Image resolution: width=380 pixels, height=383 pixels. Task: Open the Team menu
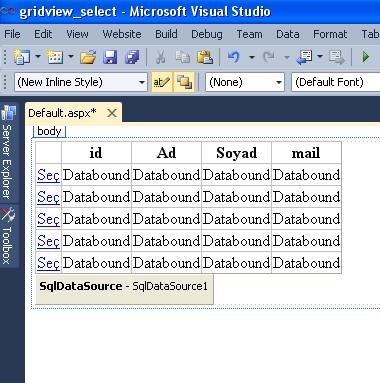tap(249, 34)
